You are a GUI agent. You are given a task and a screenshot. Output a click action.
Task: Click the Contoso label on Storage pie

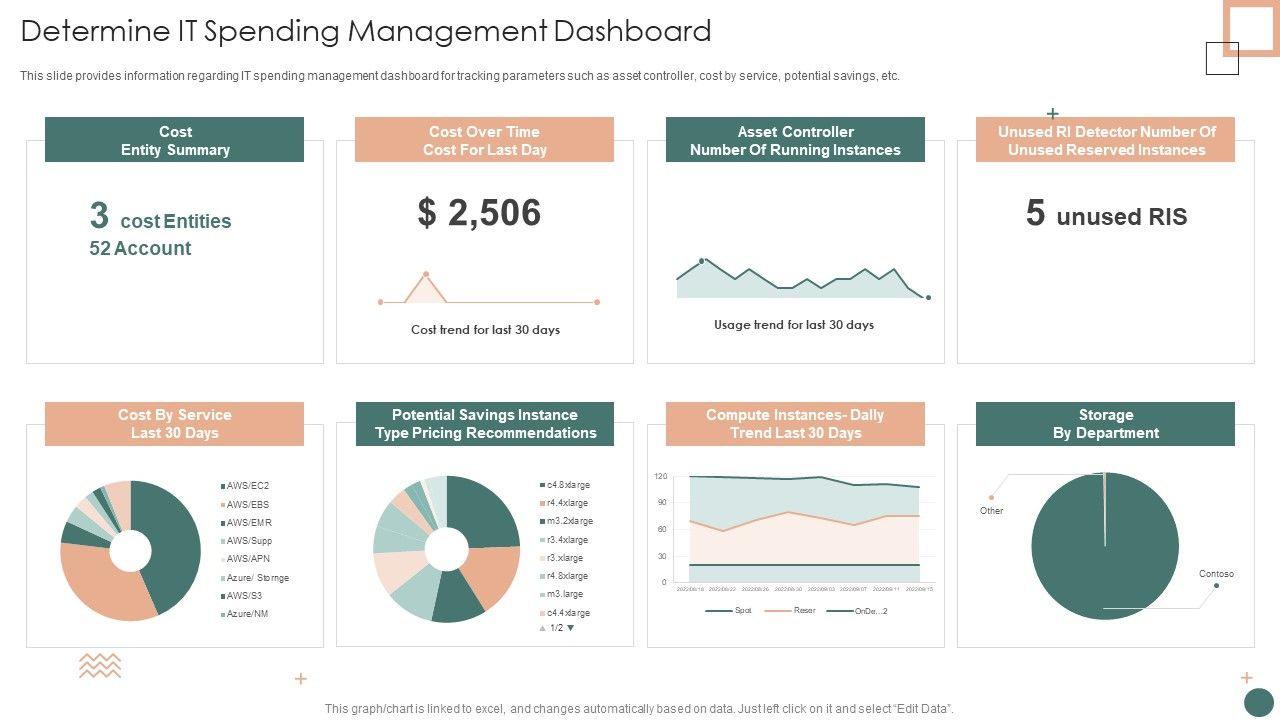[1216, 574]
